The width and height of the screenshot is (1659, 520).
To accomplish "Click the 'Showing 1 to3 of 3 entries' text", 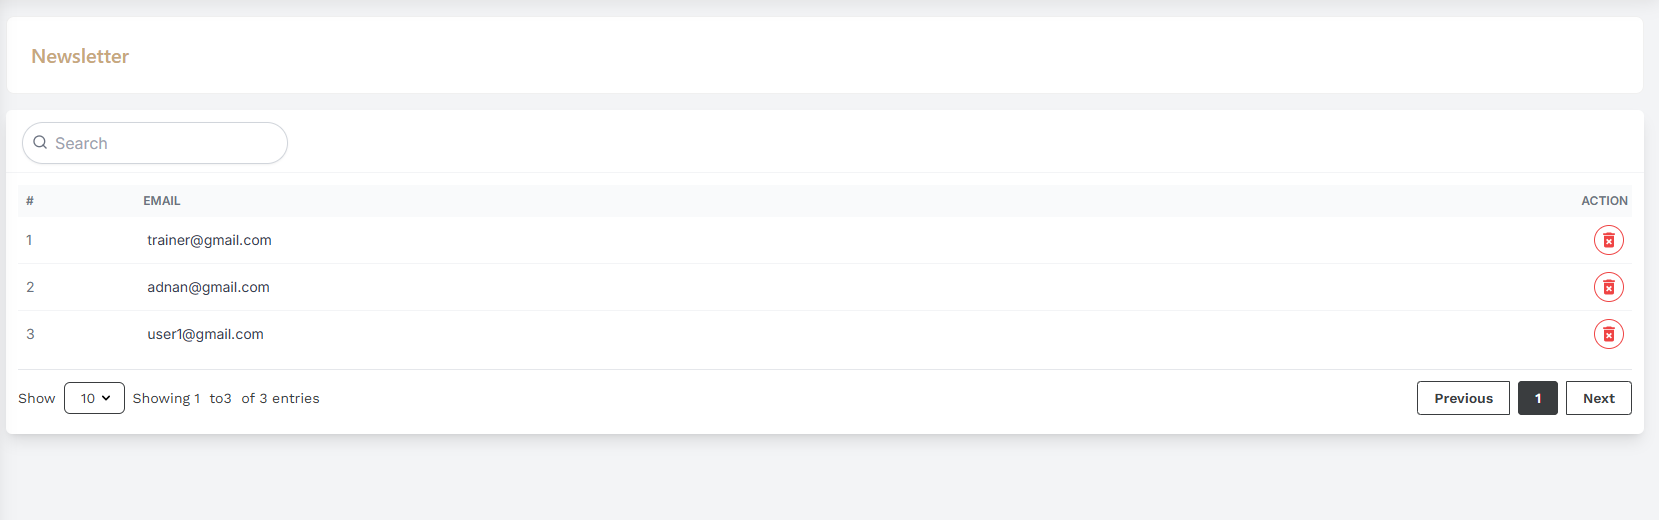I will [226, 398].
